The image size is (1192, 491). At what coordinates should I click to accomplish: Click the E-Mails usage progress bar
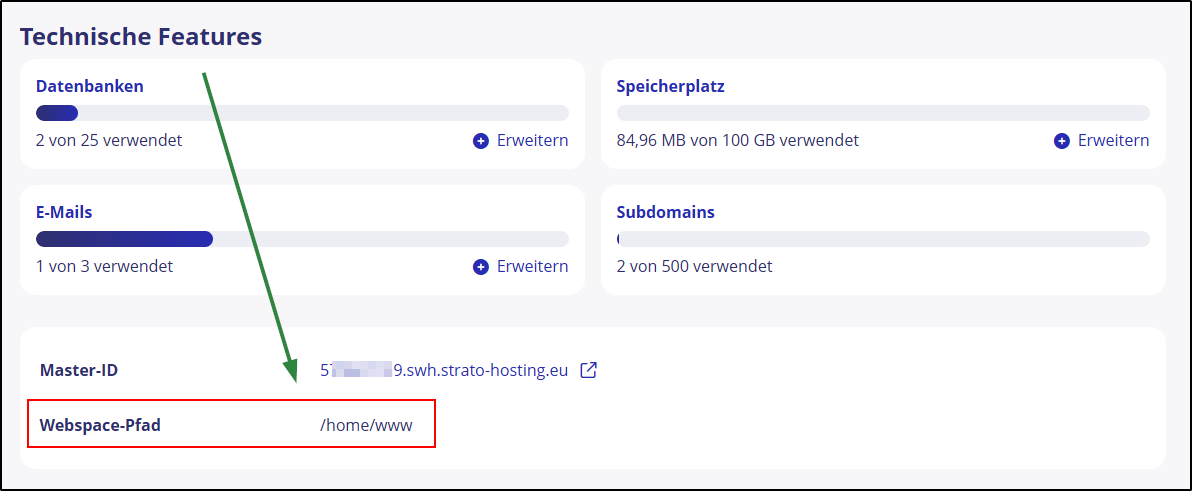(x=303, y=239)
